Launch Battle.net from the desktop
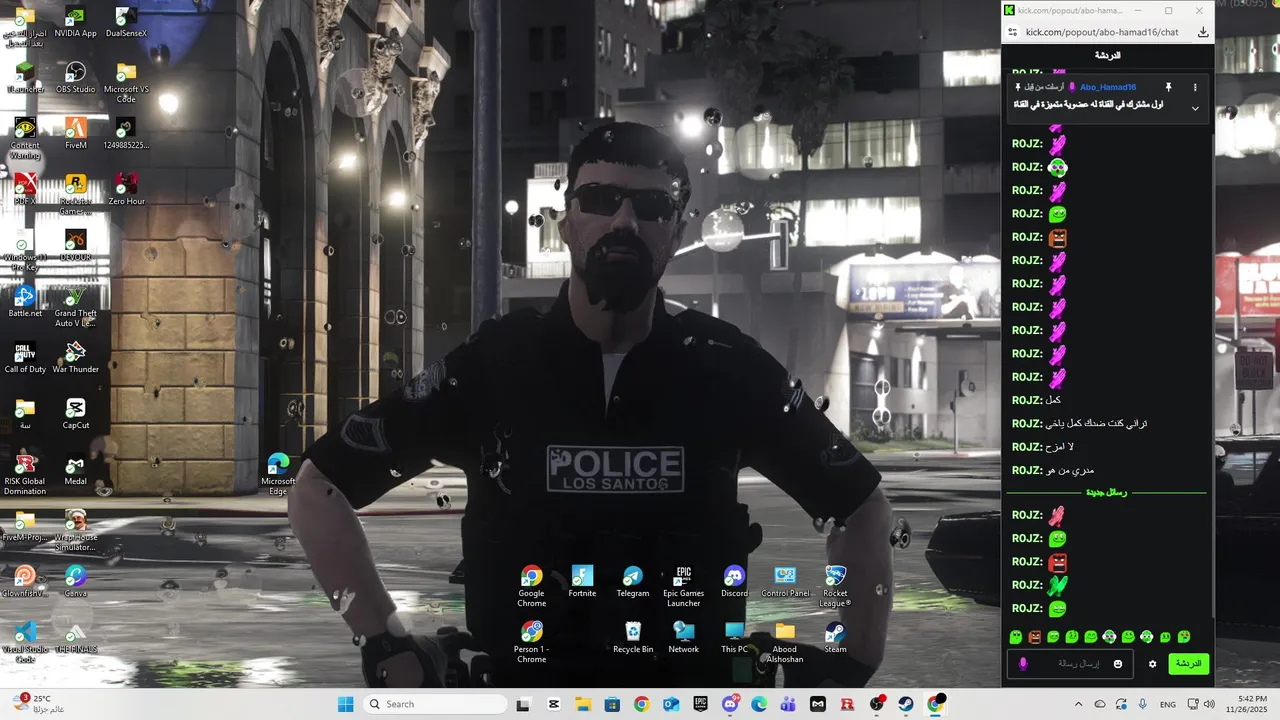This screenshot has height=720, width=1280. click(x=25, y=302)
